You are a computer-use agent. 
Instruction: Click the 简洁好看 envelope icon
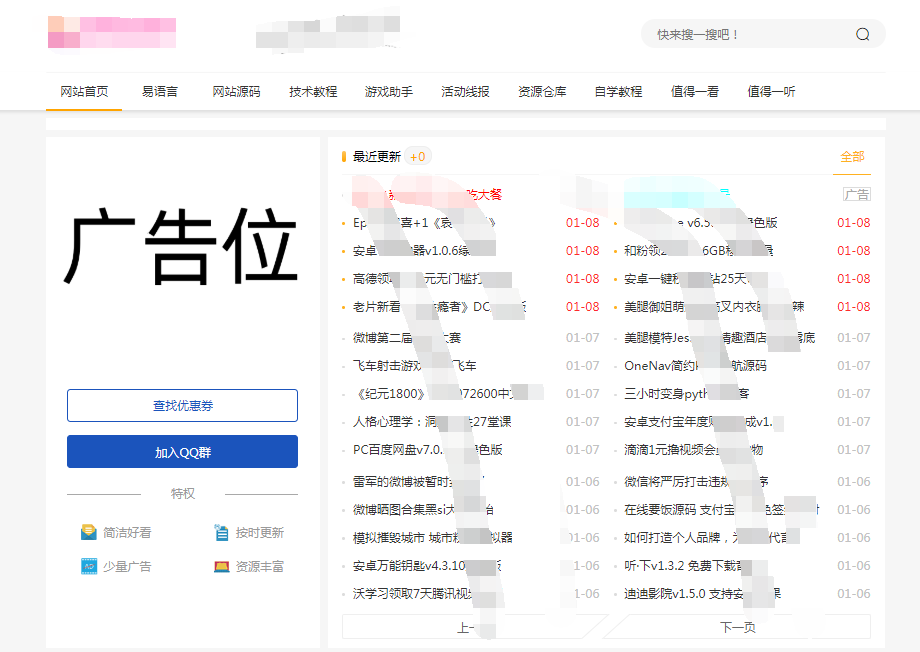coord(88,532)
